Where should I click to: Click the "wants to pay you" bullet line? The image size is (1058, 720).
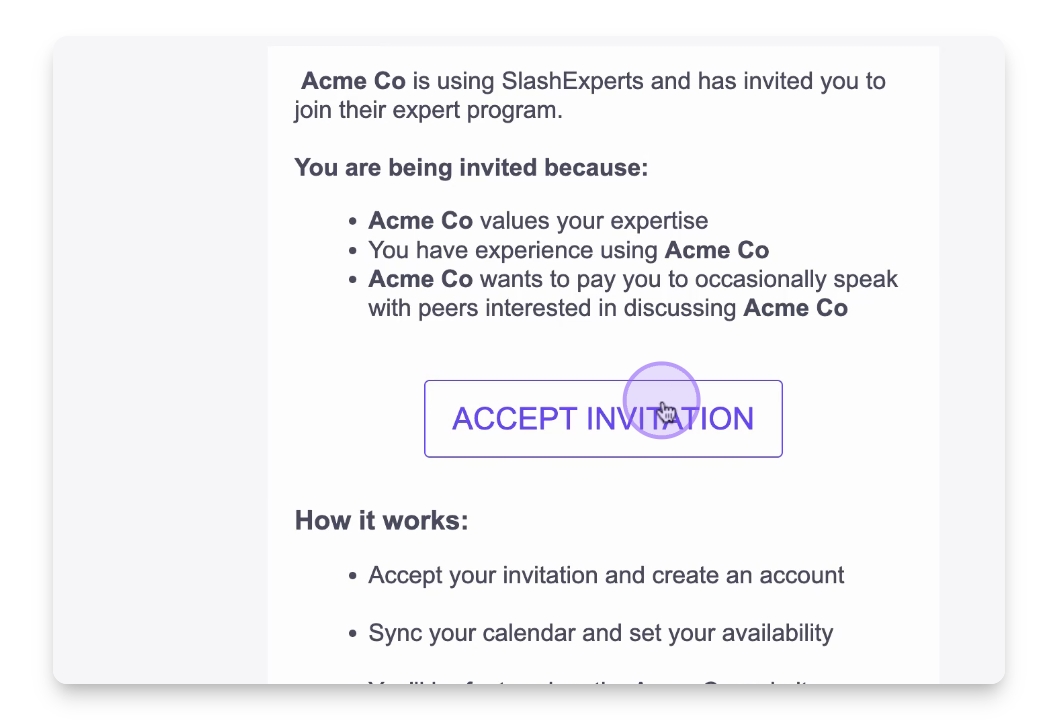632,279
